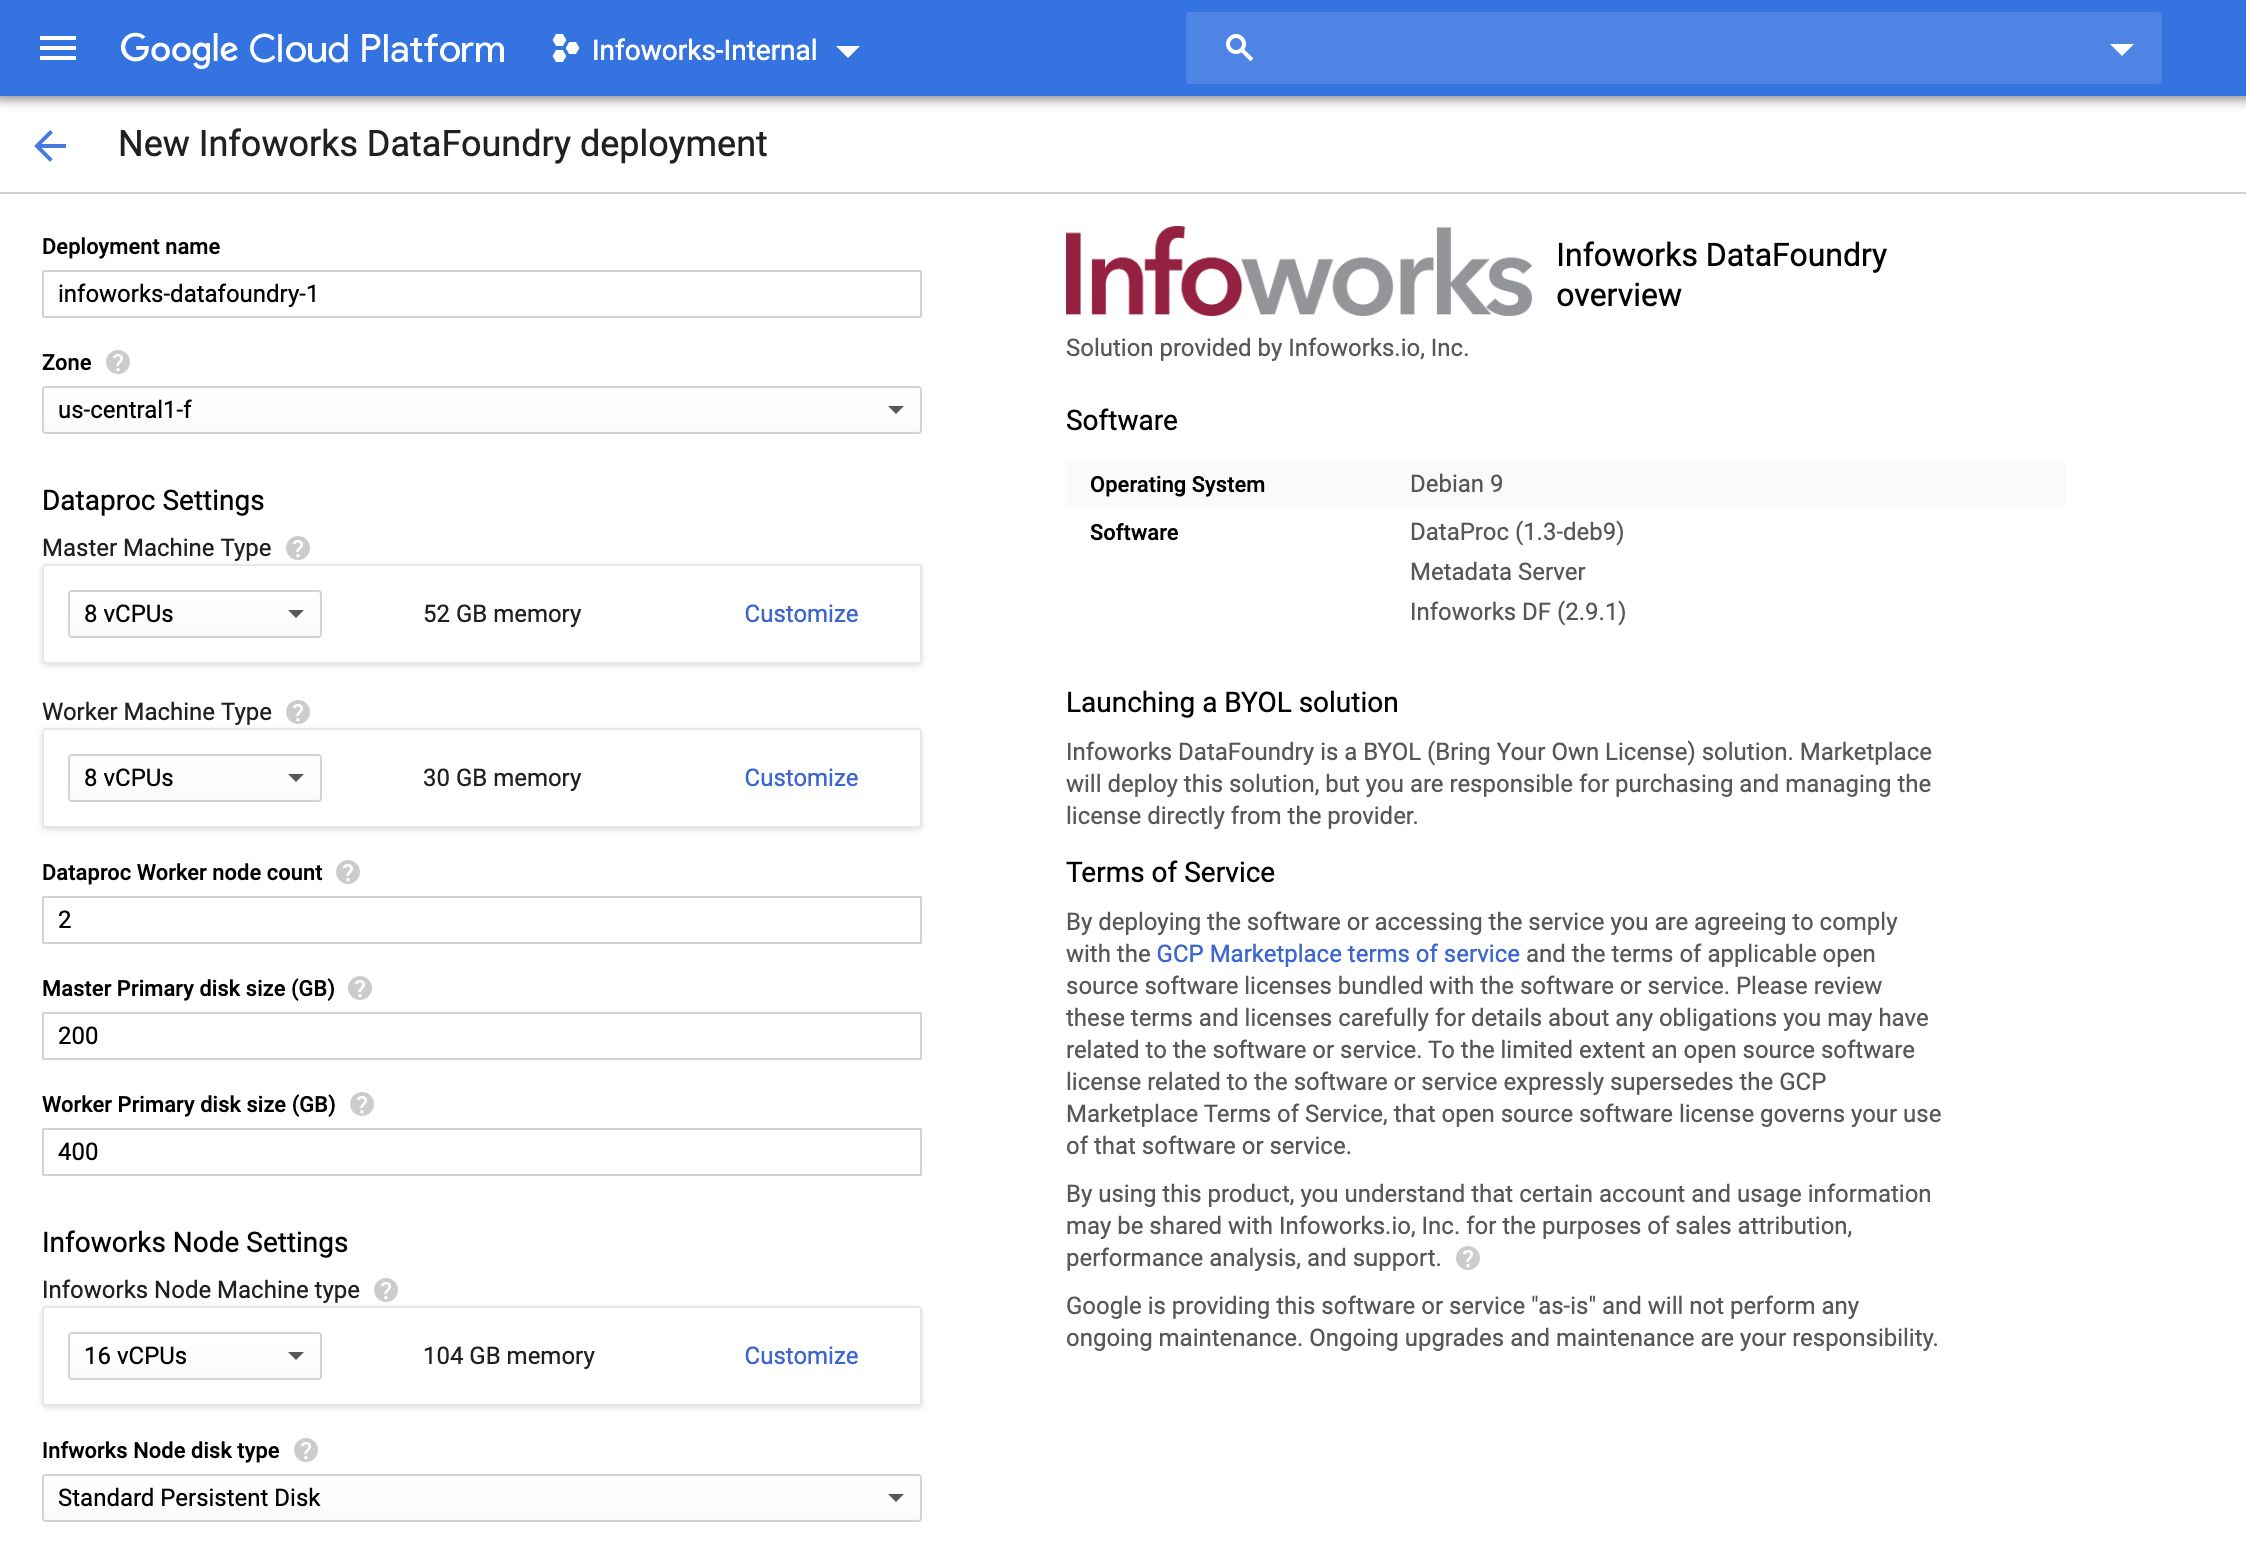Image resolution: width=2246 pixels, height=1542 pixels.
Task: Click the Google Cloud Platform title
Action: point(312,49)
